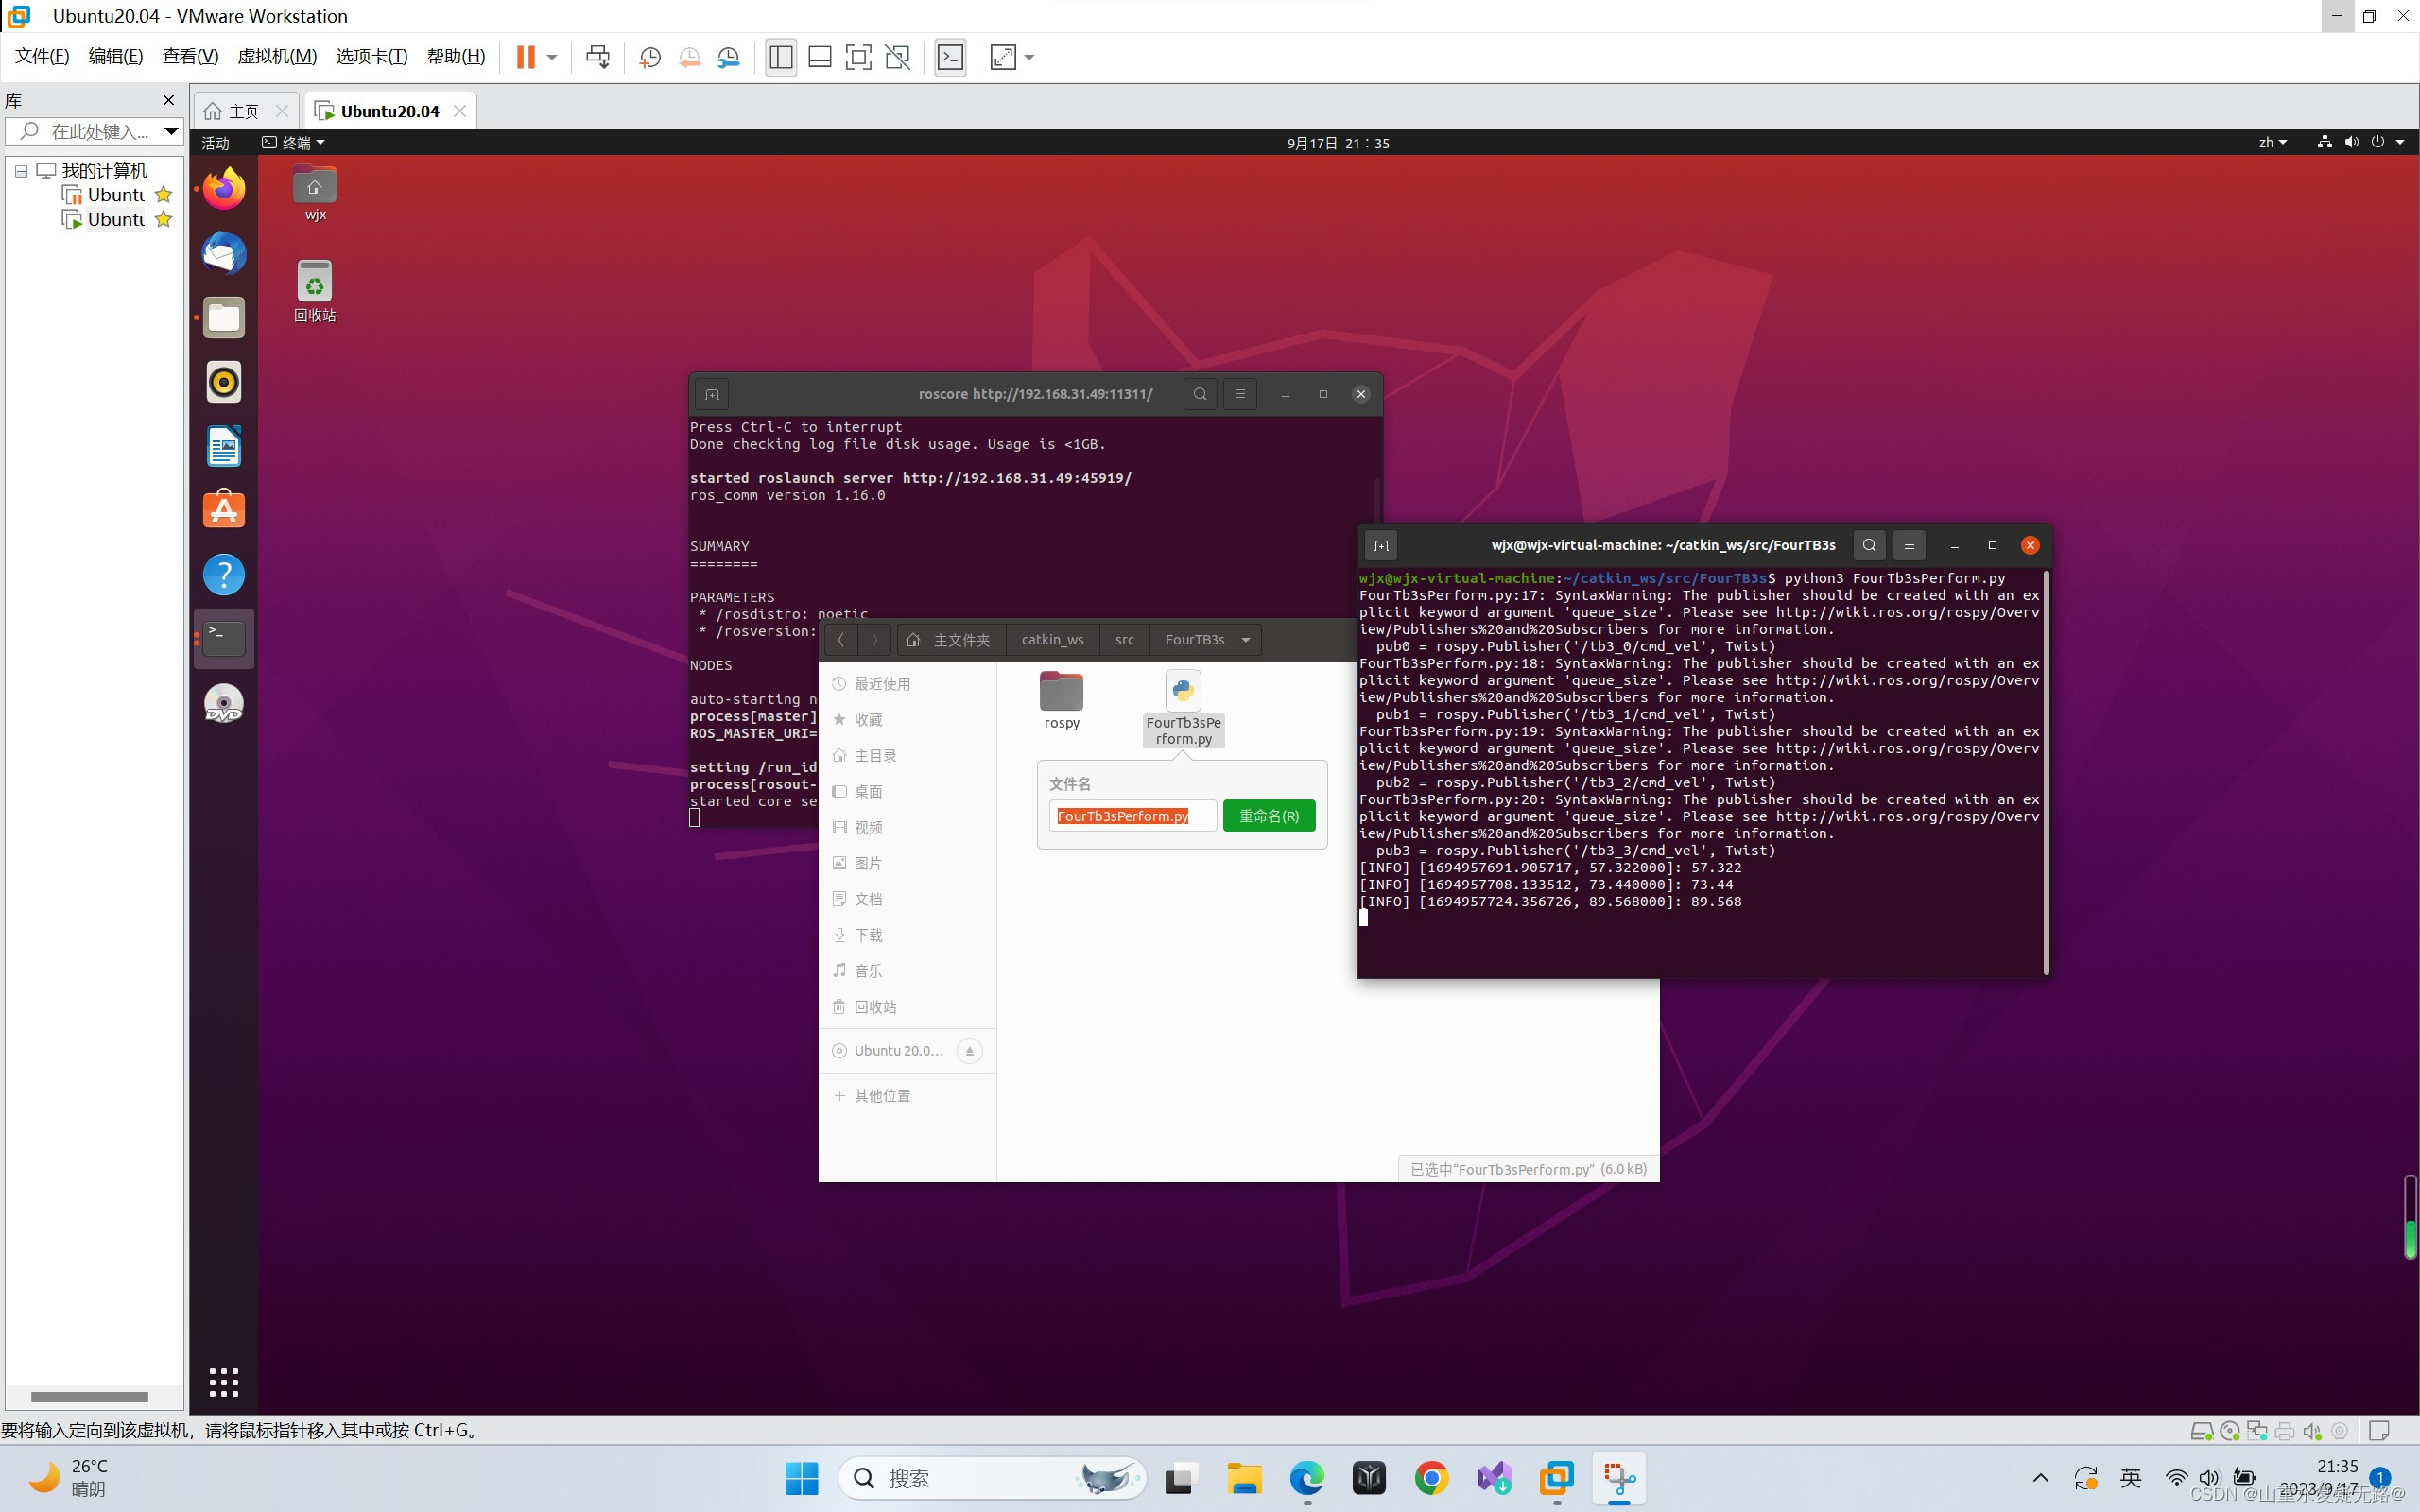Go back in the file manager
Image resolution: width=2420 pixels, height=1512 pixels.
coord(841,640)
